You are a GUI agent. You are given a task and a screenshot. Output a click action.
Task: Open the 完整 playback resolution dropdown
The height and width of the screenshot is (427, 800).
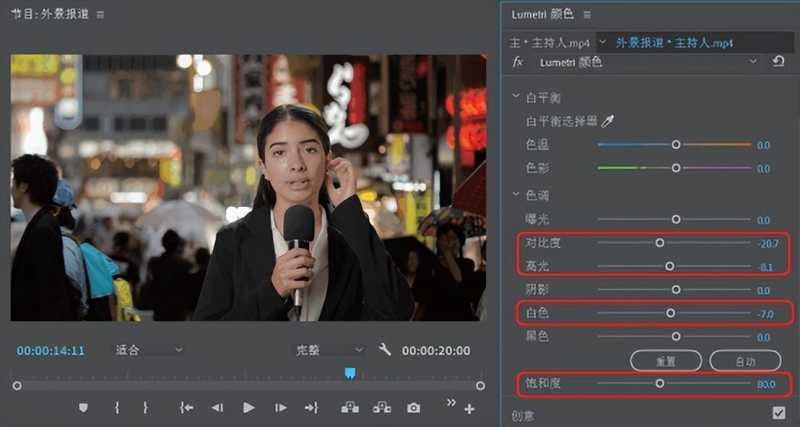(x=330, y=350)
